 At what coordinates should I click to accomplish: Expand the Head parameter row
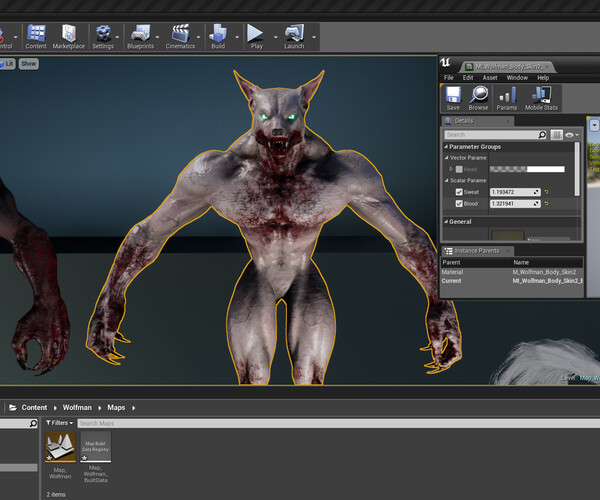point(451,169)
